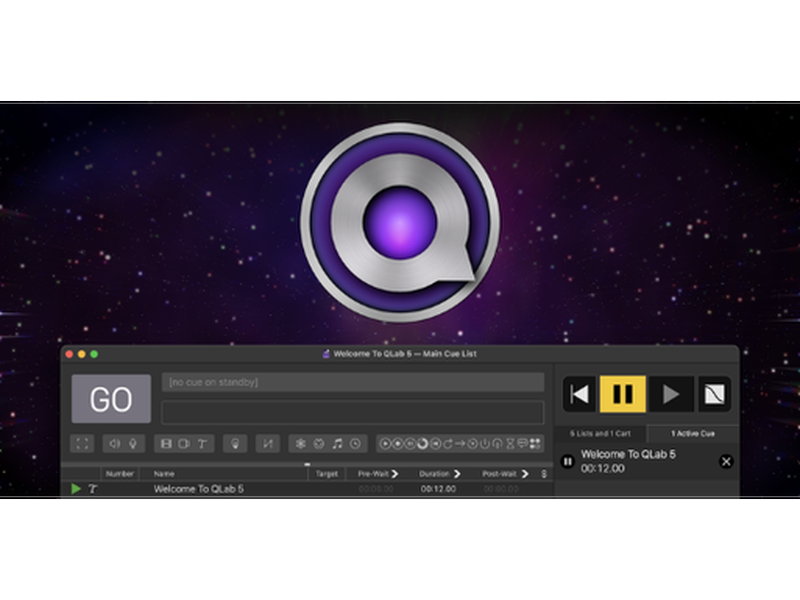Add a Network cue with snowflake-like icon
This screenshot has height=600, width=800.
301,443
